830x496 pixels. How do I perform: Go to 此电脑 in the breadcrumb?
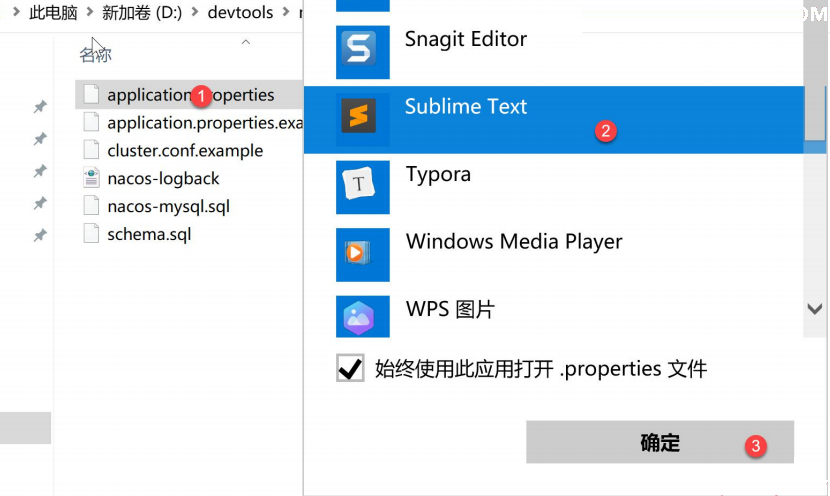pos(53,12)
